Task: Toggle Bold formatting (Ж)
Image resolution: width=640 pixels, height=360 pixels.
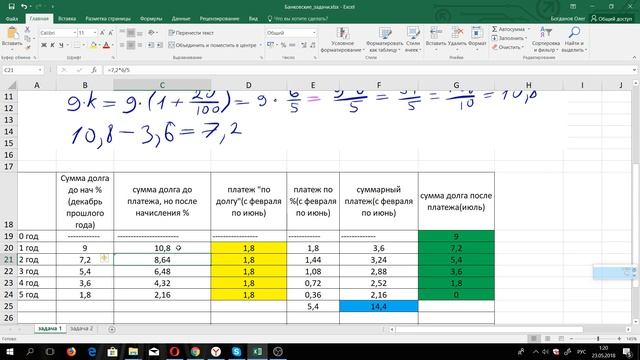Action: (x=44, y=45)
